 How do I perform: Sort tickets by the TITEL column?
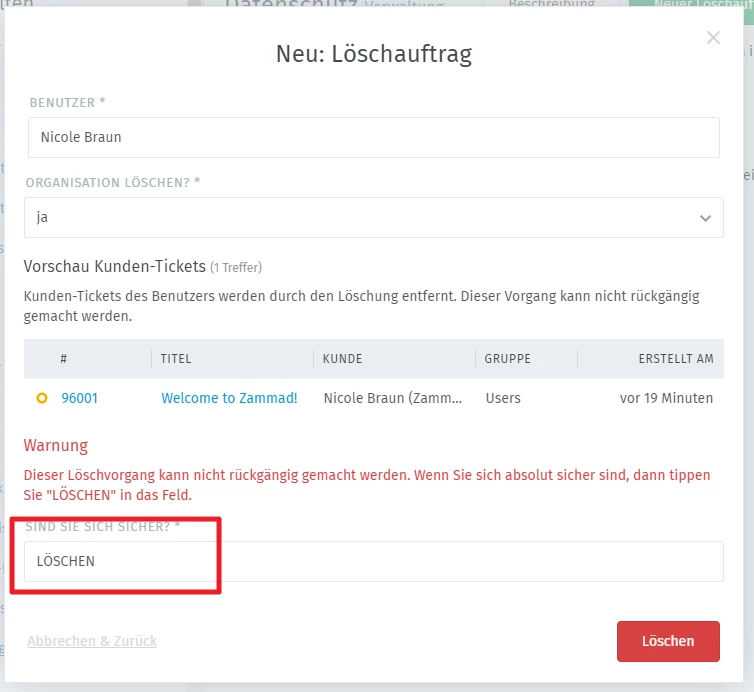click(x=176, y=358)
